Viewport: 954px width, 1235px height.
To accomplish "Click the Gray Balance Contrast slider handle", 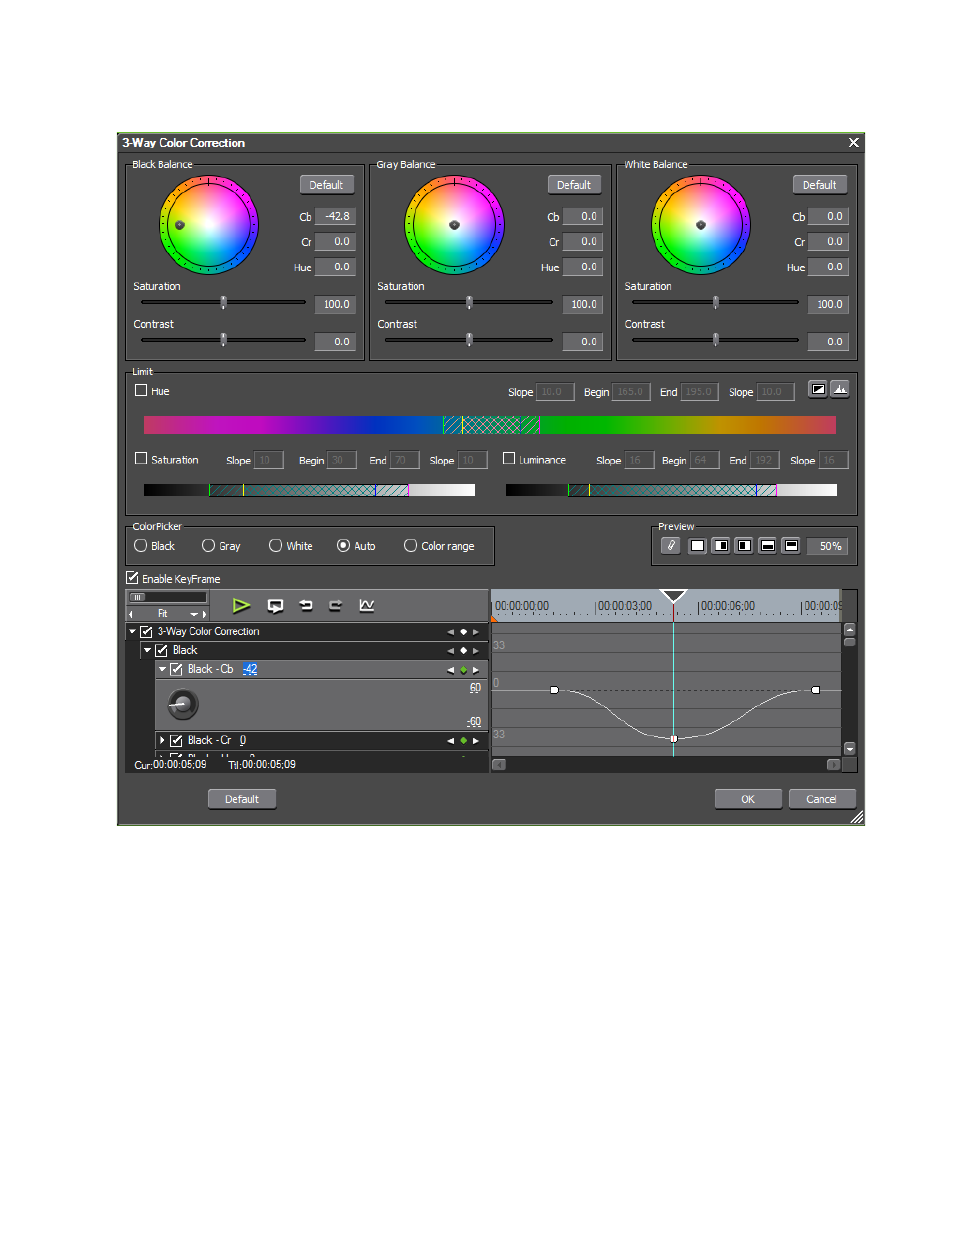I will (x=469, y=340).
